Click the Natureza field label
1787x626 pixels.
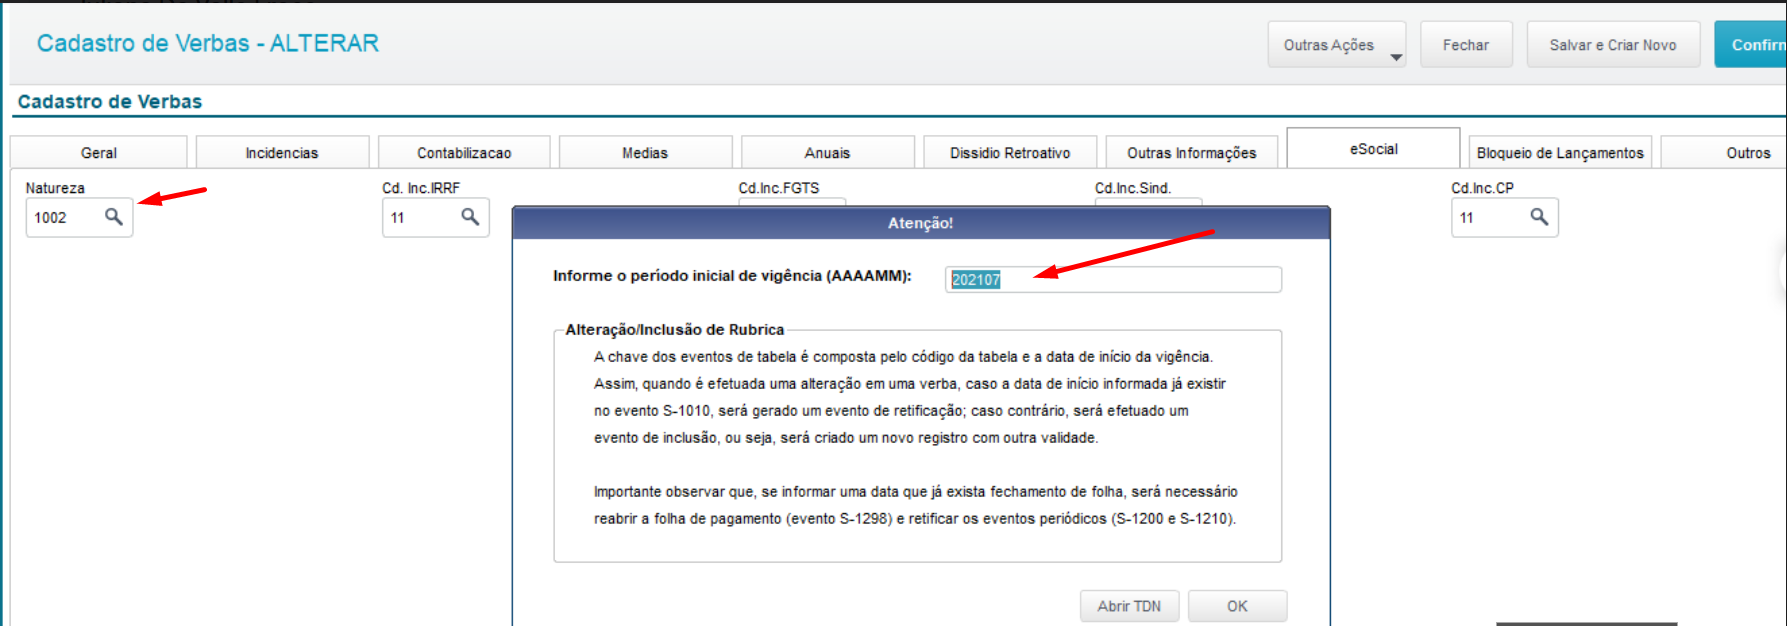click(x=55, y=188)
